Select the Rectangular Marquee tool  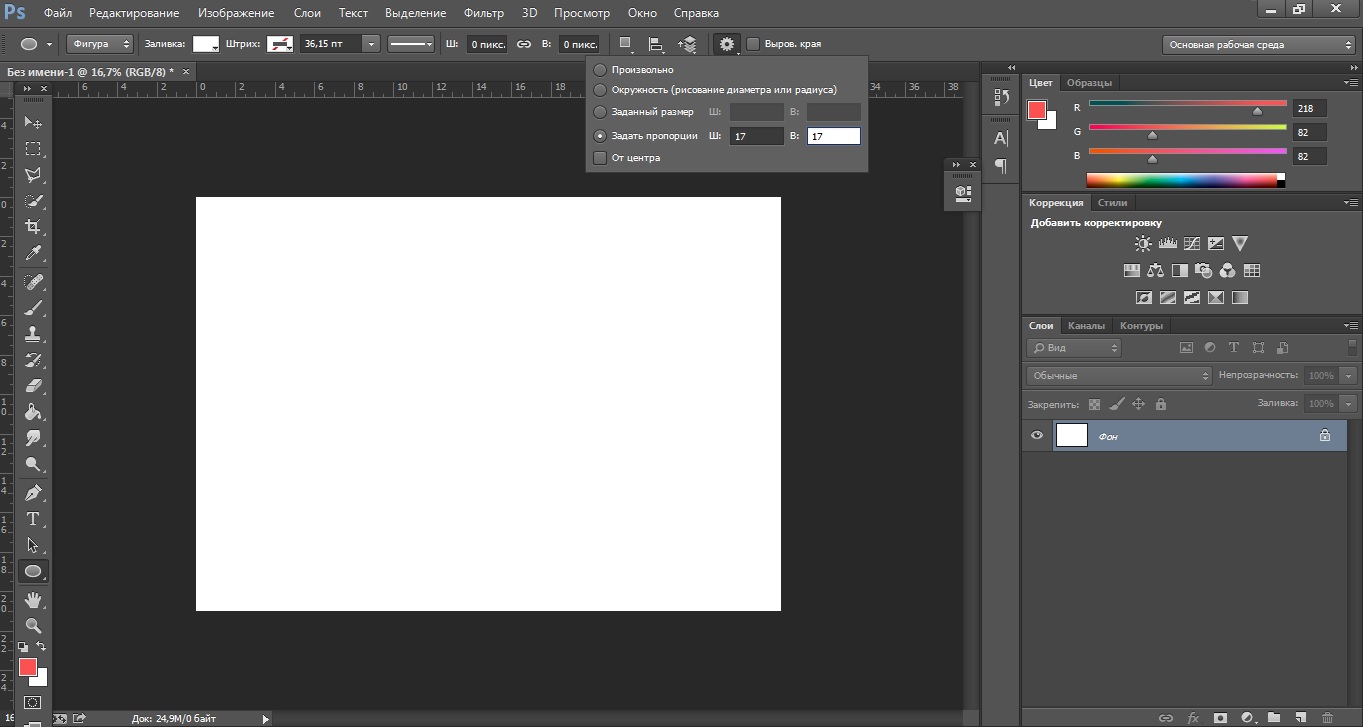pyautogui.click(x=33, y=148)
